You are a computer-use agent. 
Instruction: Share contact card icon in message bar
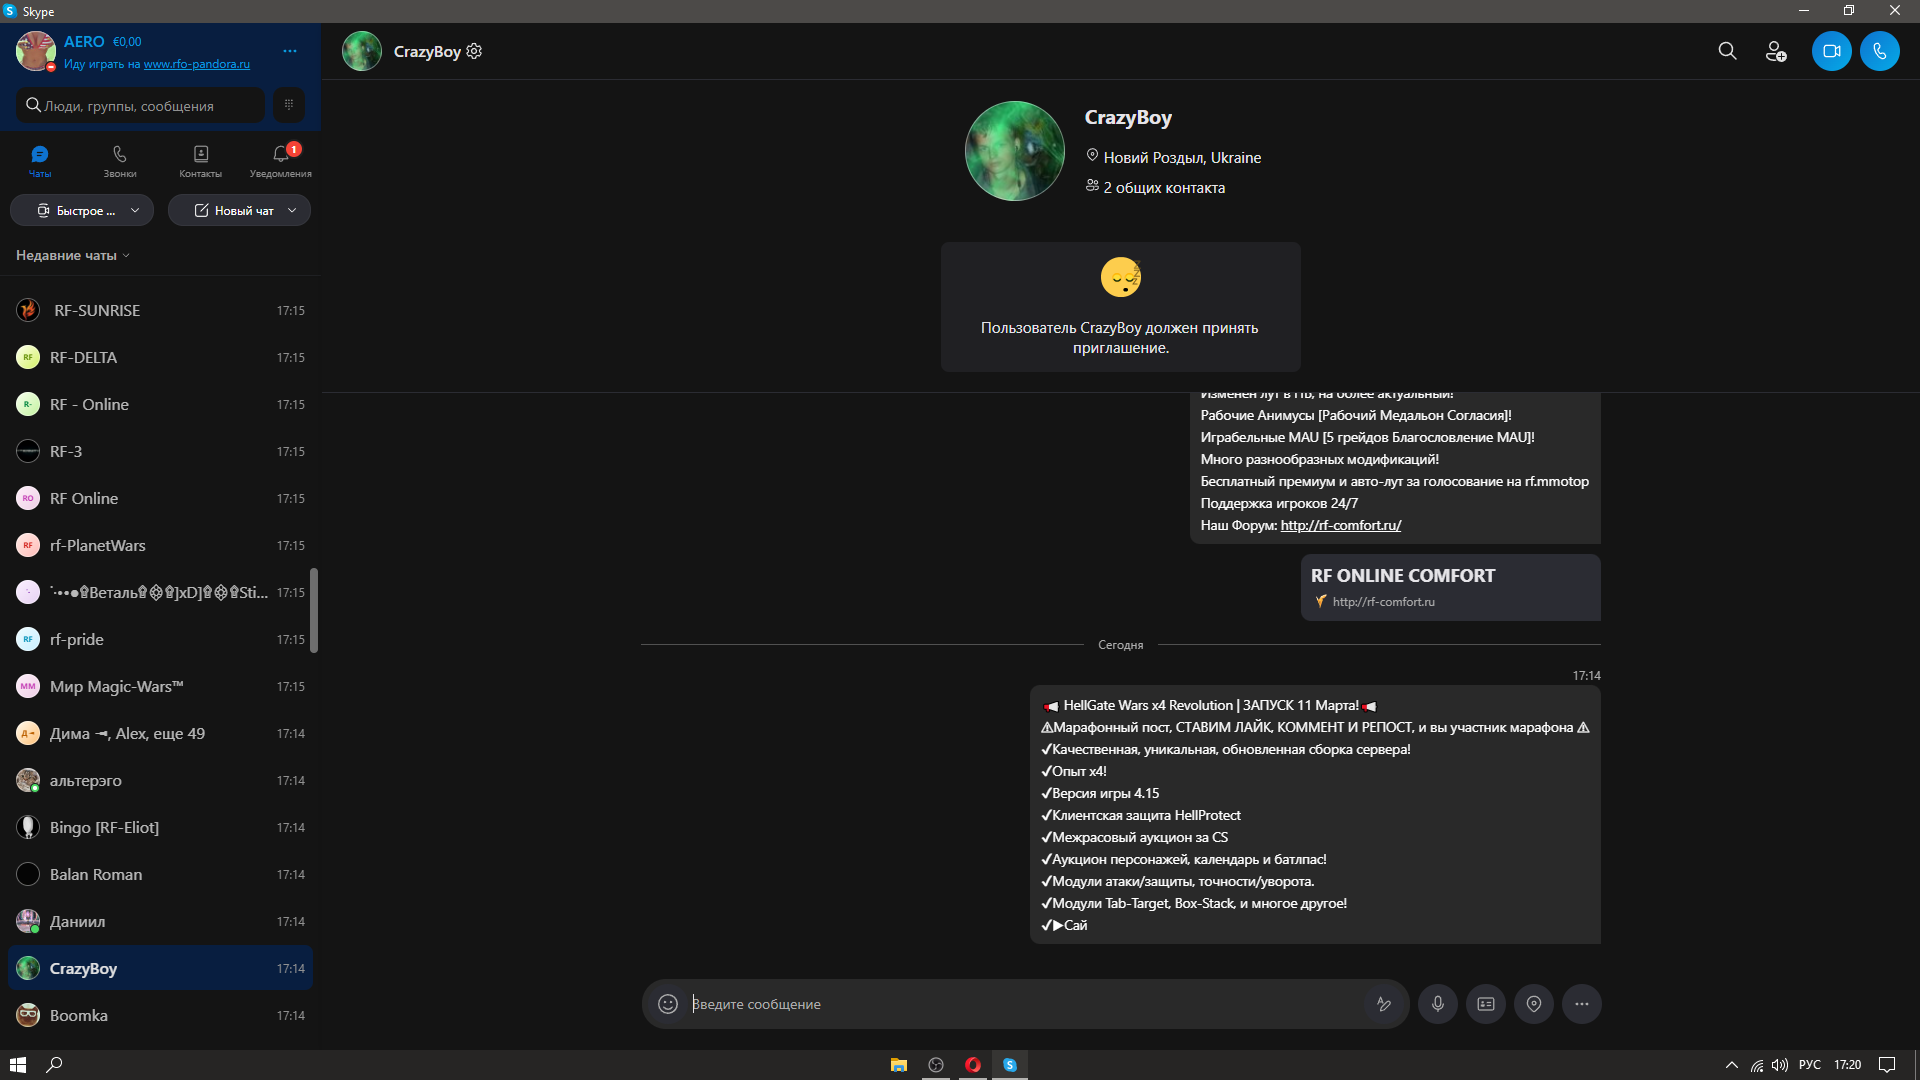pyautogui.click(x=1486, y=1004)
